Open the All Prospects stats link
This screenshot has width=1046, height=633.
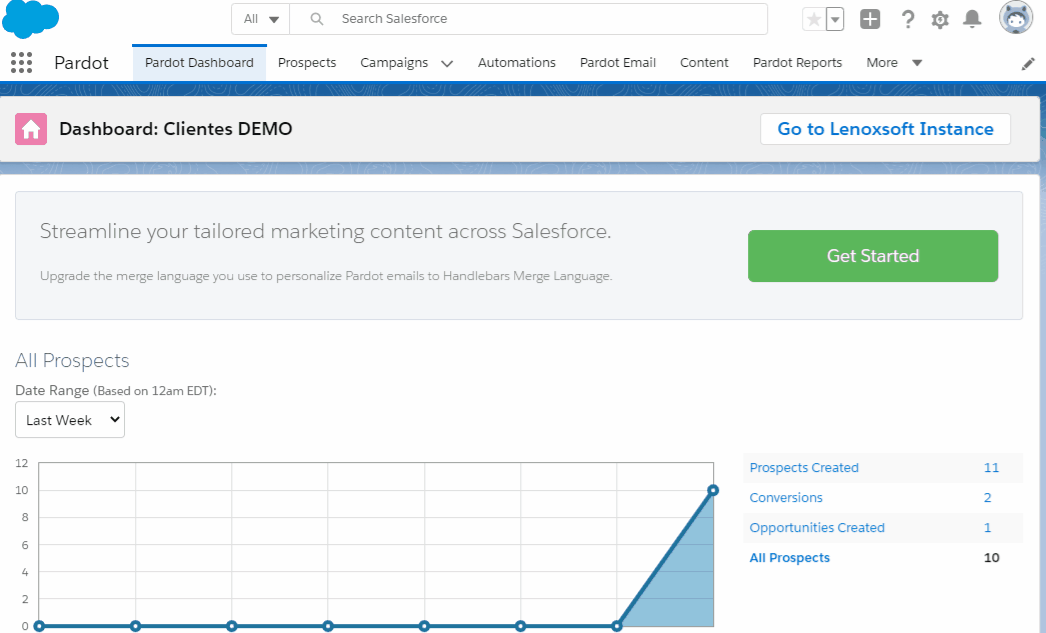(789, 558)
